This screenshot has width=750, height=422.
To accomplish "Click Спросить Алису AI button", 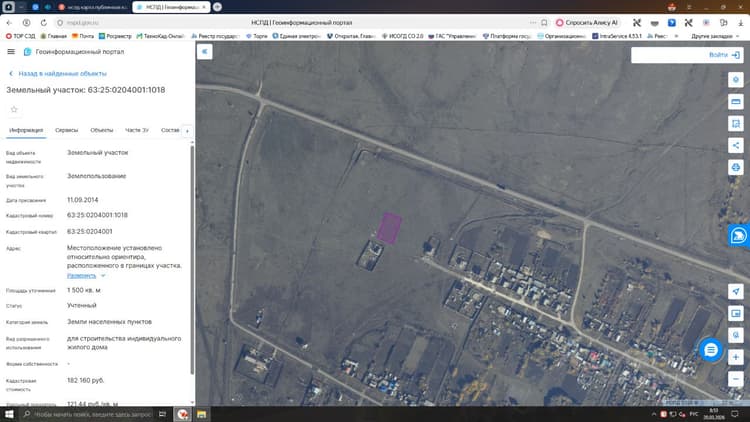I will [x=587, y=22].
